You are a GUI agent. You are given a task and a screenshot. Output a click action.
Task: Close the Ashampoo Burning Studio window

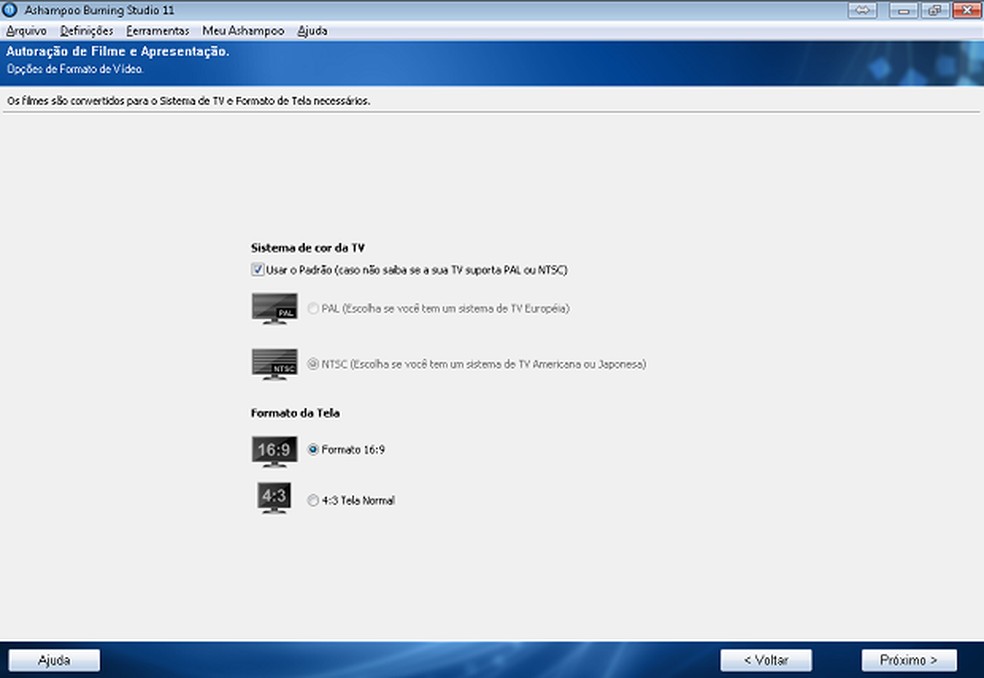coord(967,10)
